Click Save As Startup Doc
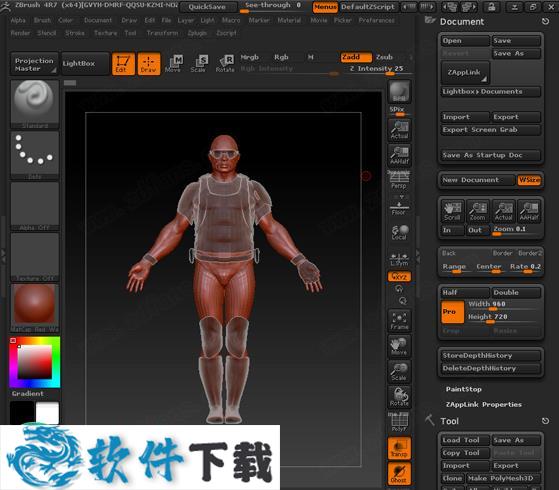Viewport: 559px width, 490px height. (x=491, y=155)
